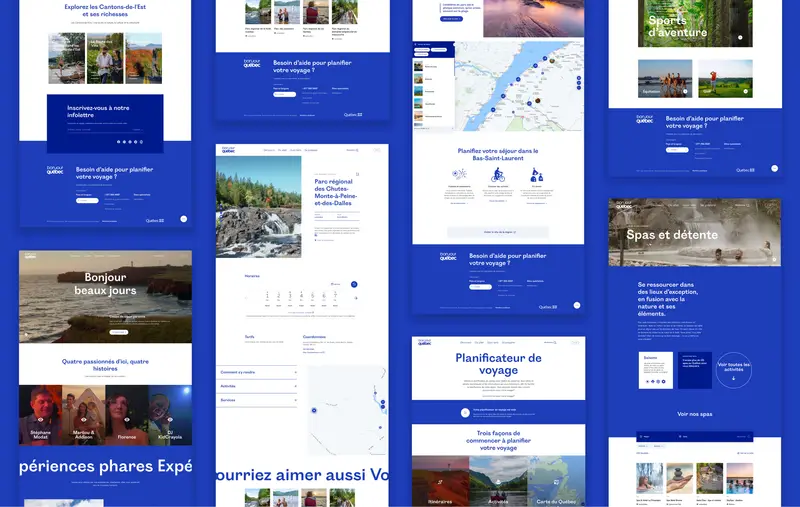The height and width of the screenshot is (507, 800).
Task: Click Bonjour Québec logo on Parc régional page header
Action: pyautogui.click(x=228, y=150)
